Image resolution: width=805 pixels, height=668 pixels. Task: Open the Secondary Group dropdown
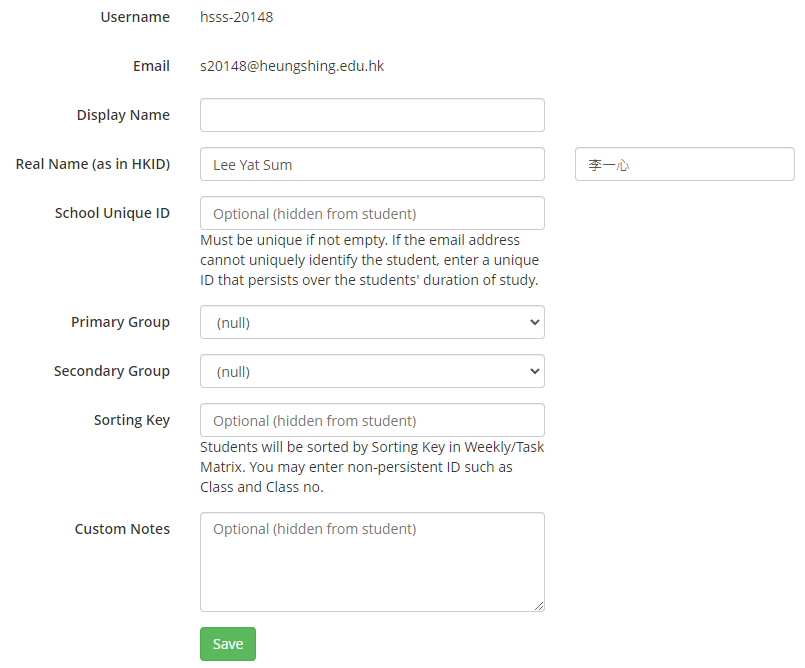coord(372,371)
